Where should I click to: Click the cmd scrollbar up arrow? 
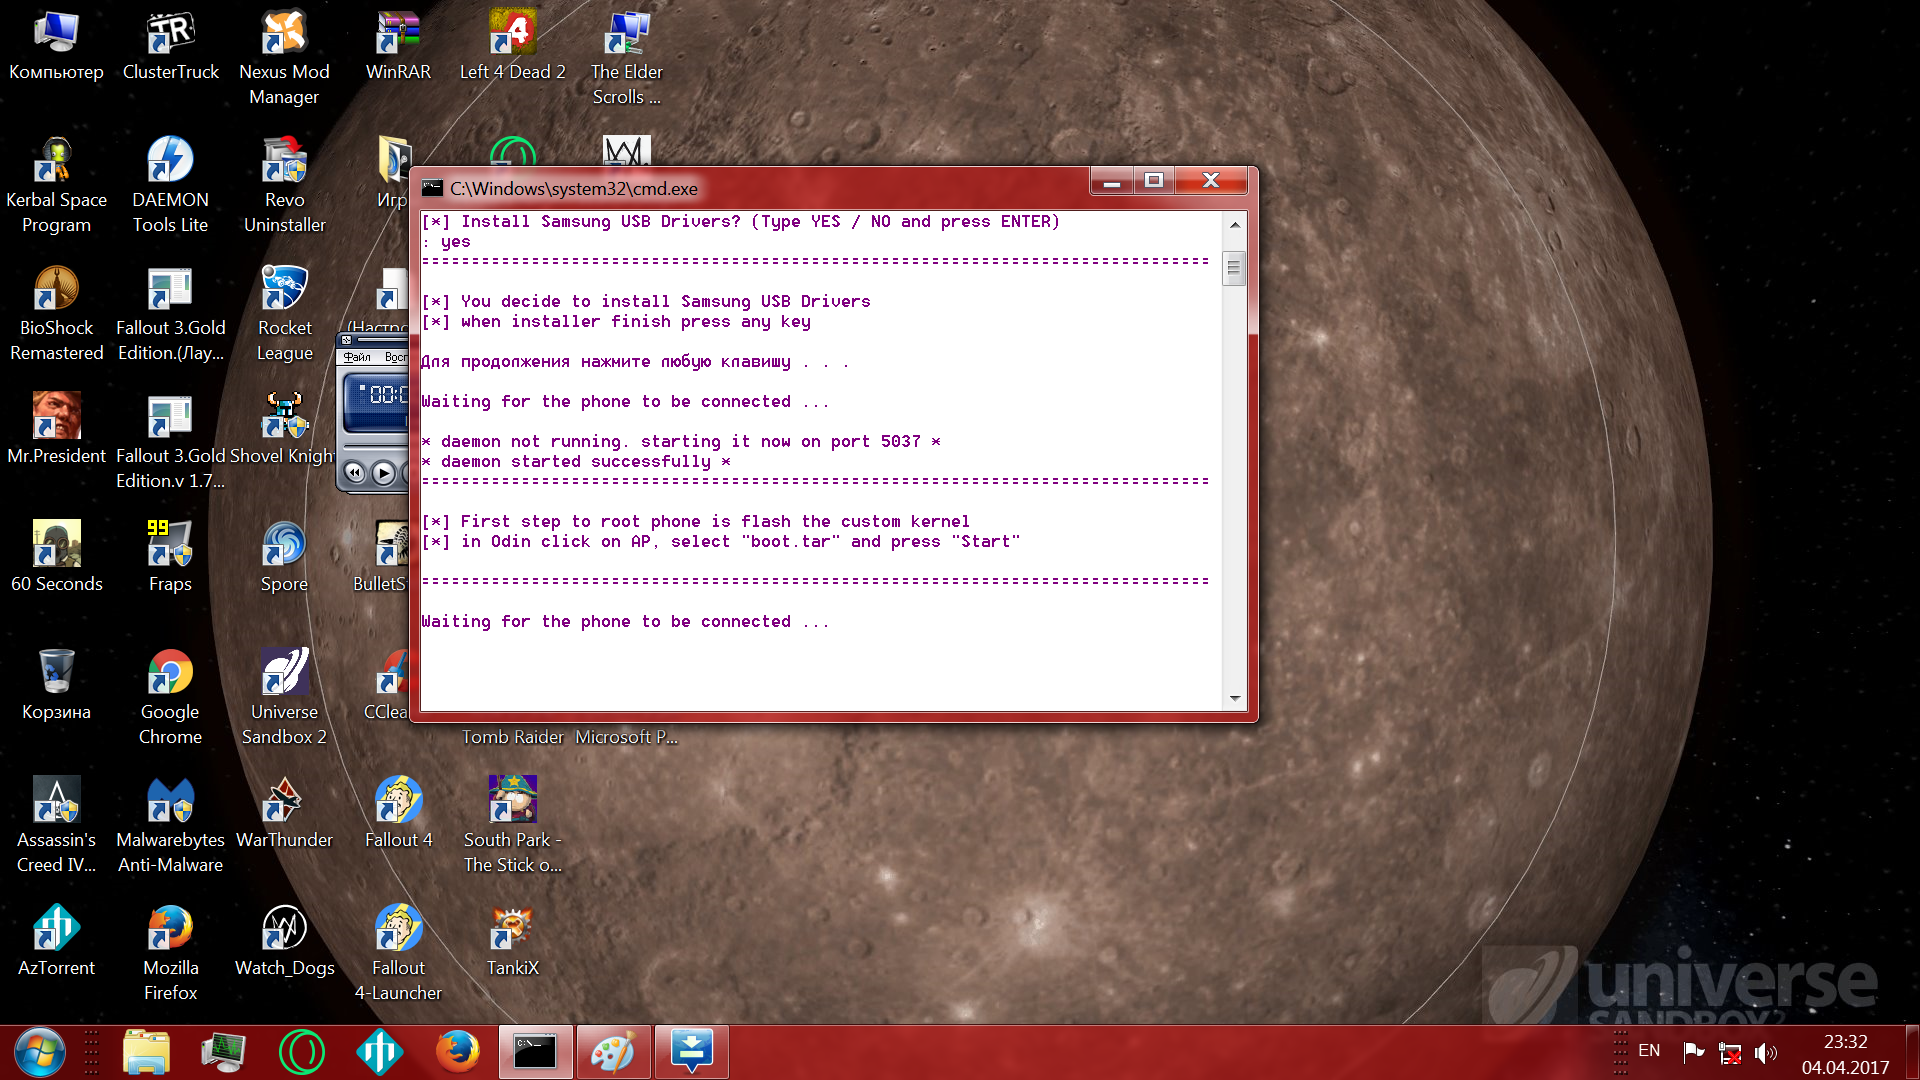tap(1235, 224)
